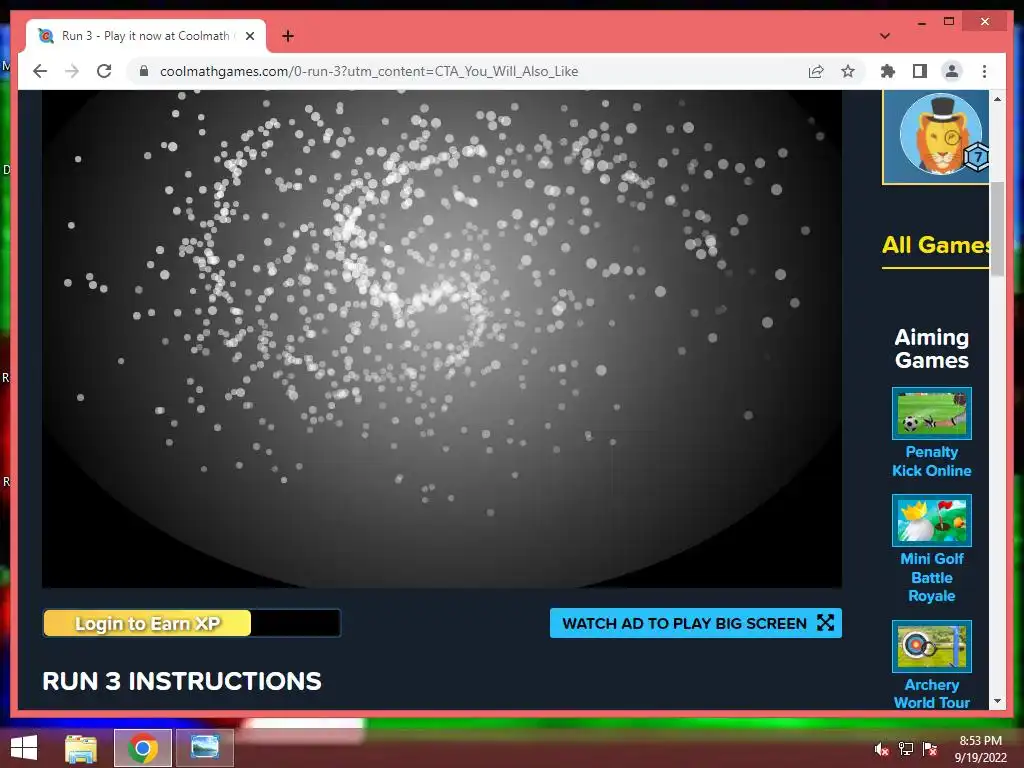Open the Penalty Kick Online thumbnail

(931, 413)
